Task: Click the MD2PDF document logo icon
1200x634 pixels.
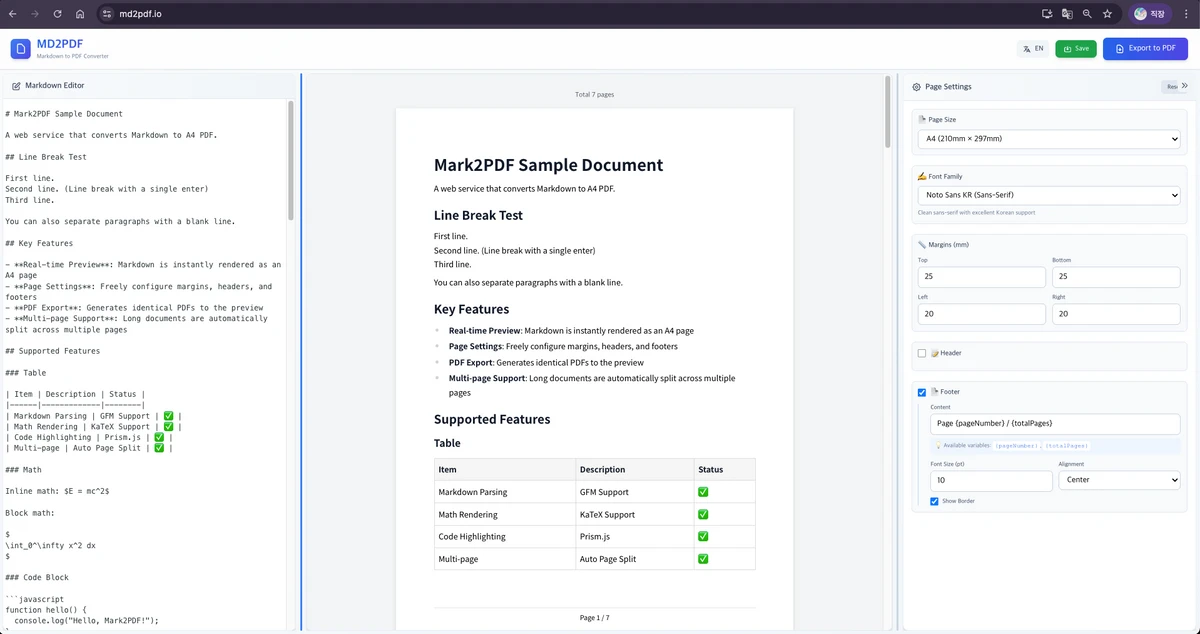Action: tap(20, 49)
